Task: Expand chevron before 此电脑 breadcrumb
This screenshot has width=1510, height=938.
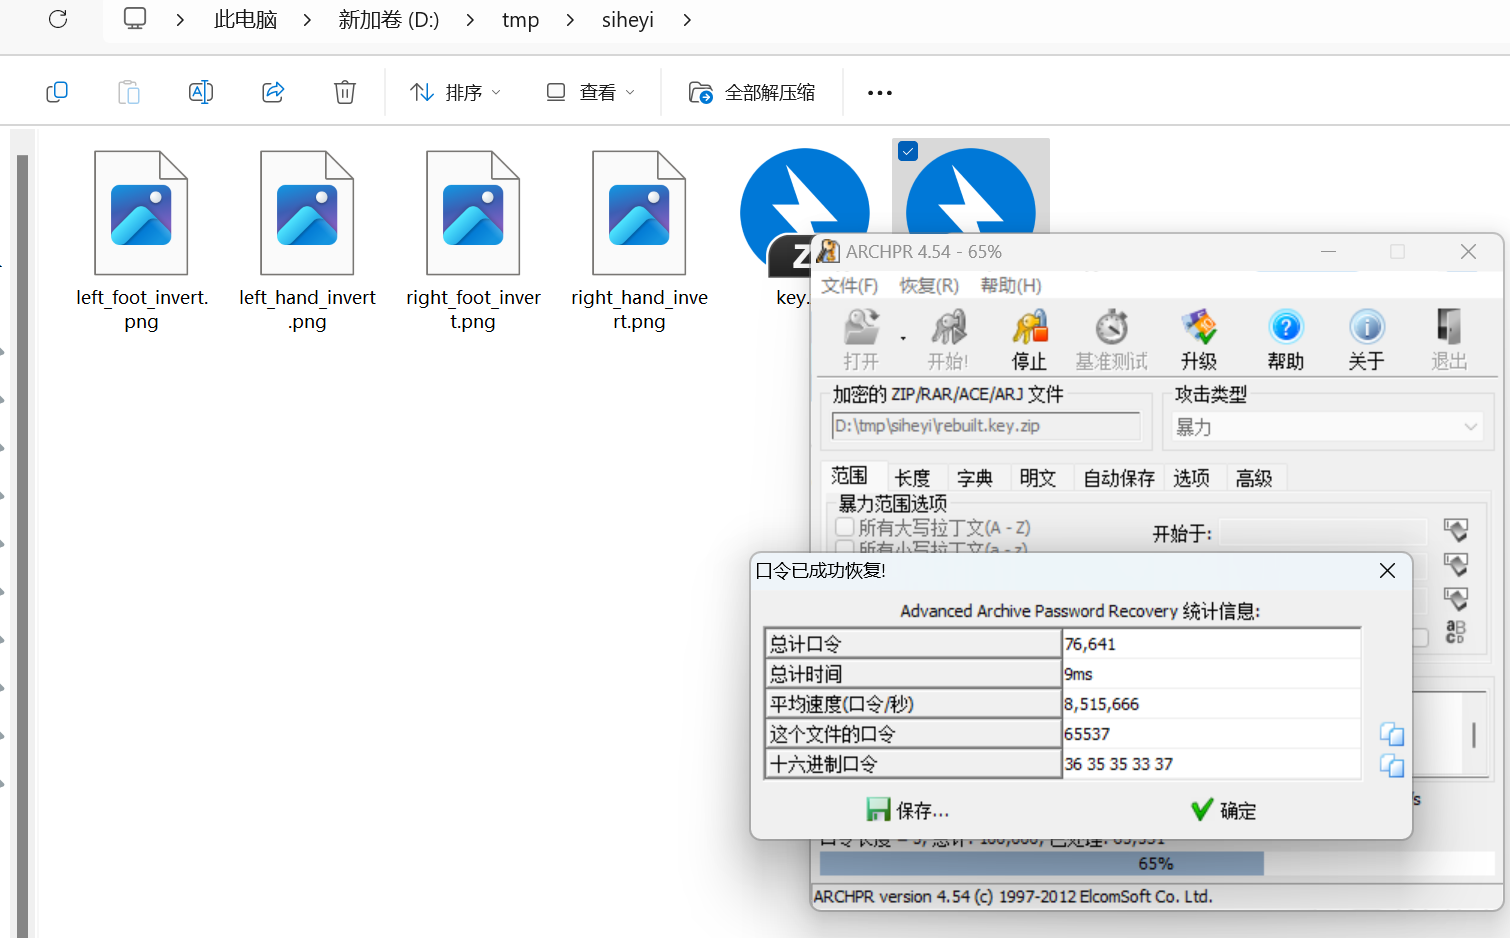Action: click(x=180, y=20)
